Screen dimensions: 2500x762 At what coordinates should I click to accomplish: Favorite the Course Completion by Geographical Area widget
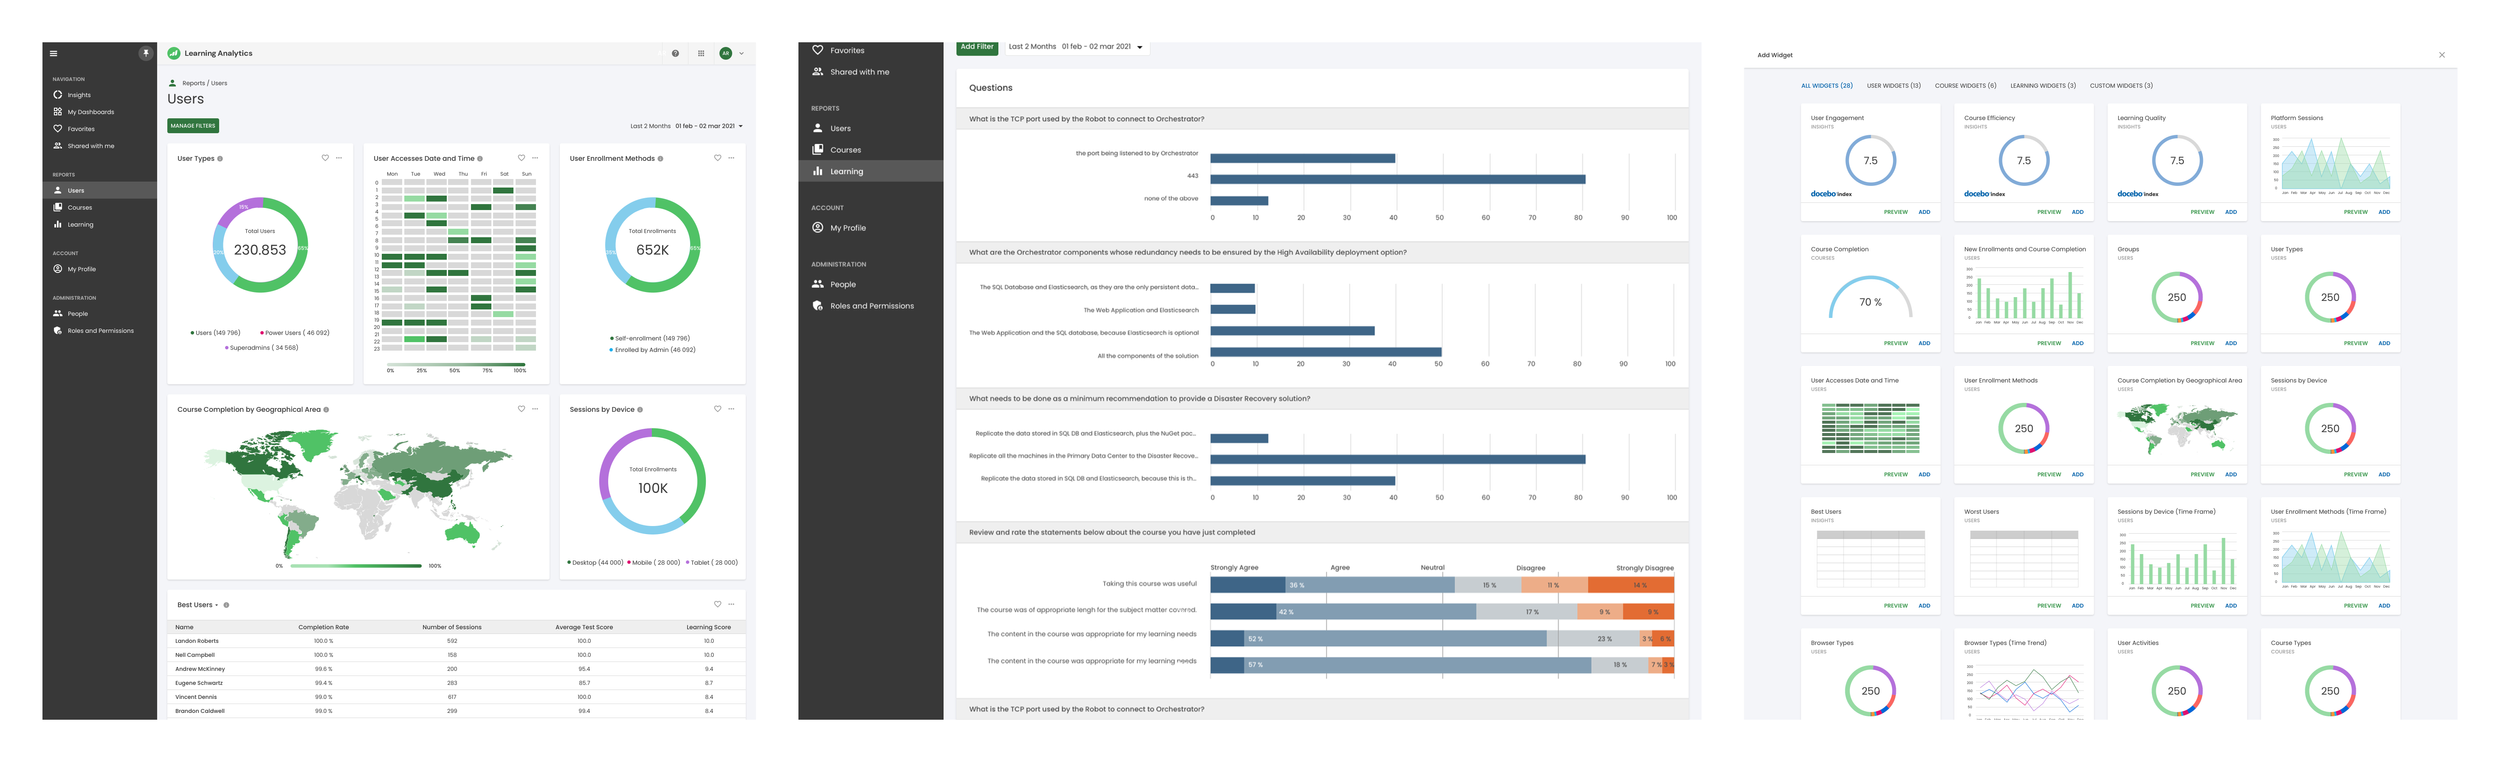[521, 409]
